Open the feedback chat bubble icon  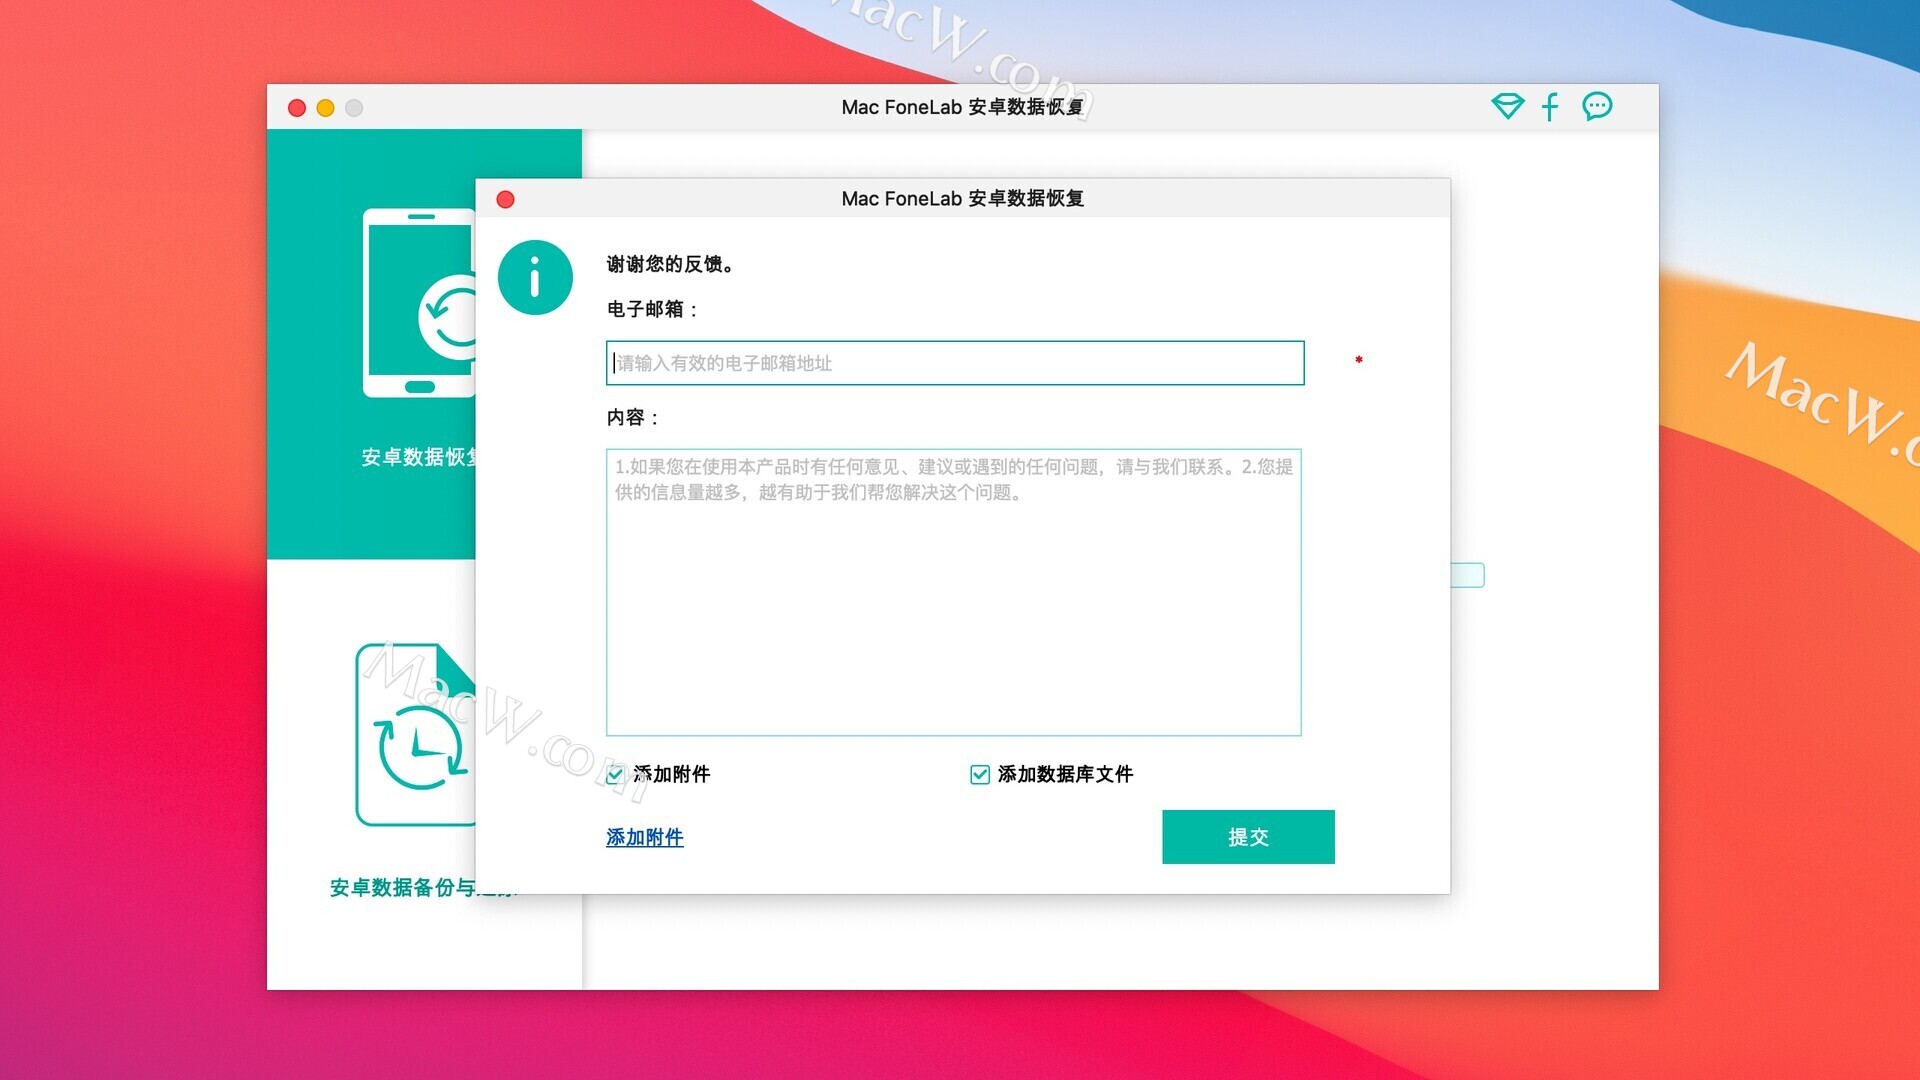pos(1597,106)
